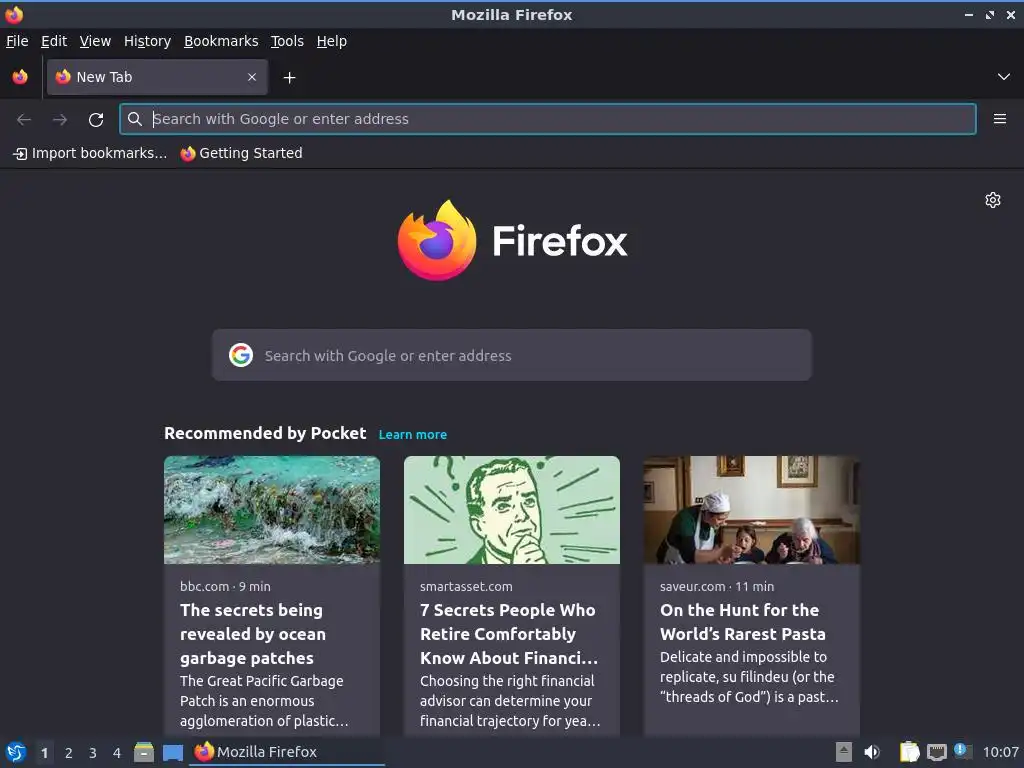Click the center page search field

pos(511,355)
